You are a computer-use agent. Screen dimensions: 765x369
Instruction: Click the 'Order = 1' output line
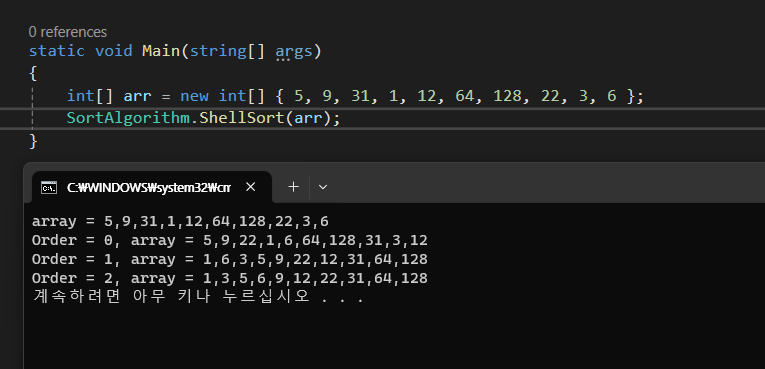point(230,259)
